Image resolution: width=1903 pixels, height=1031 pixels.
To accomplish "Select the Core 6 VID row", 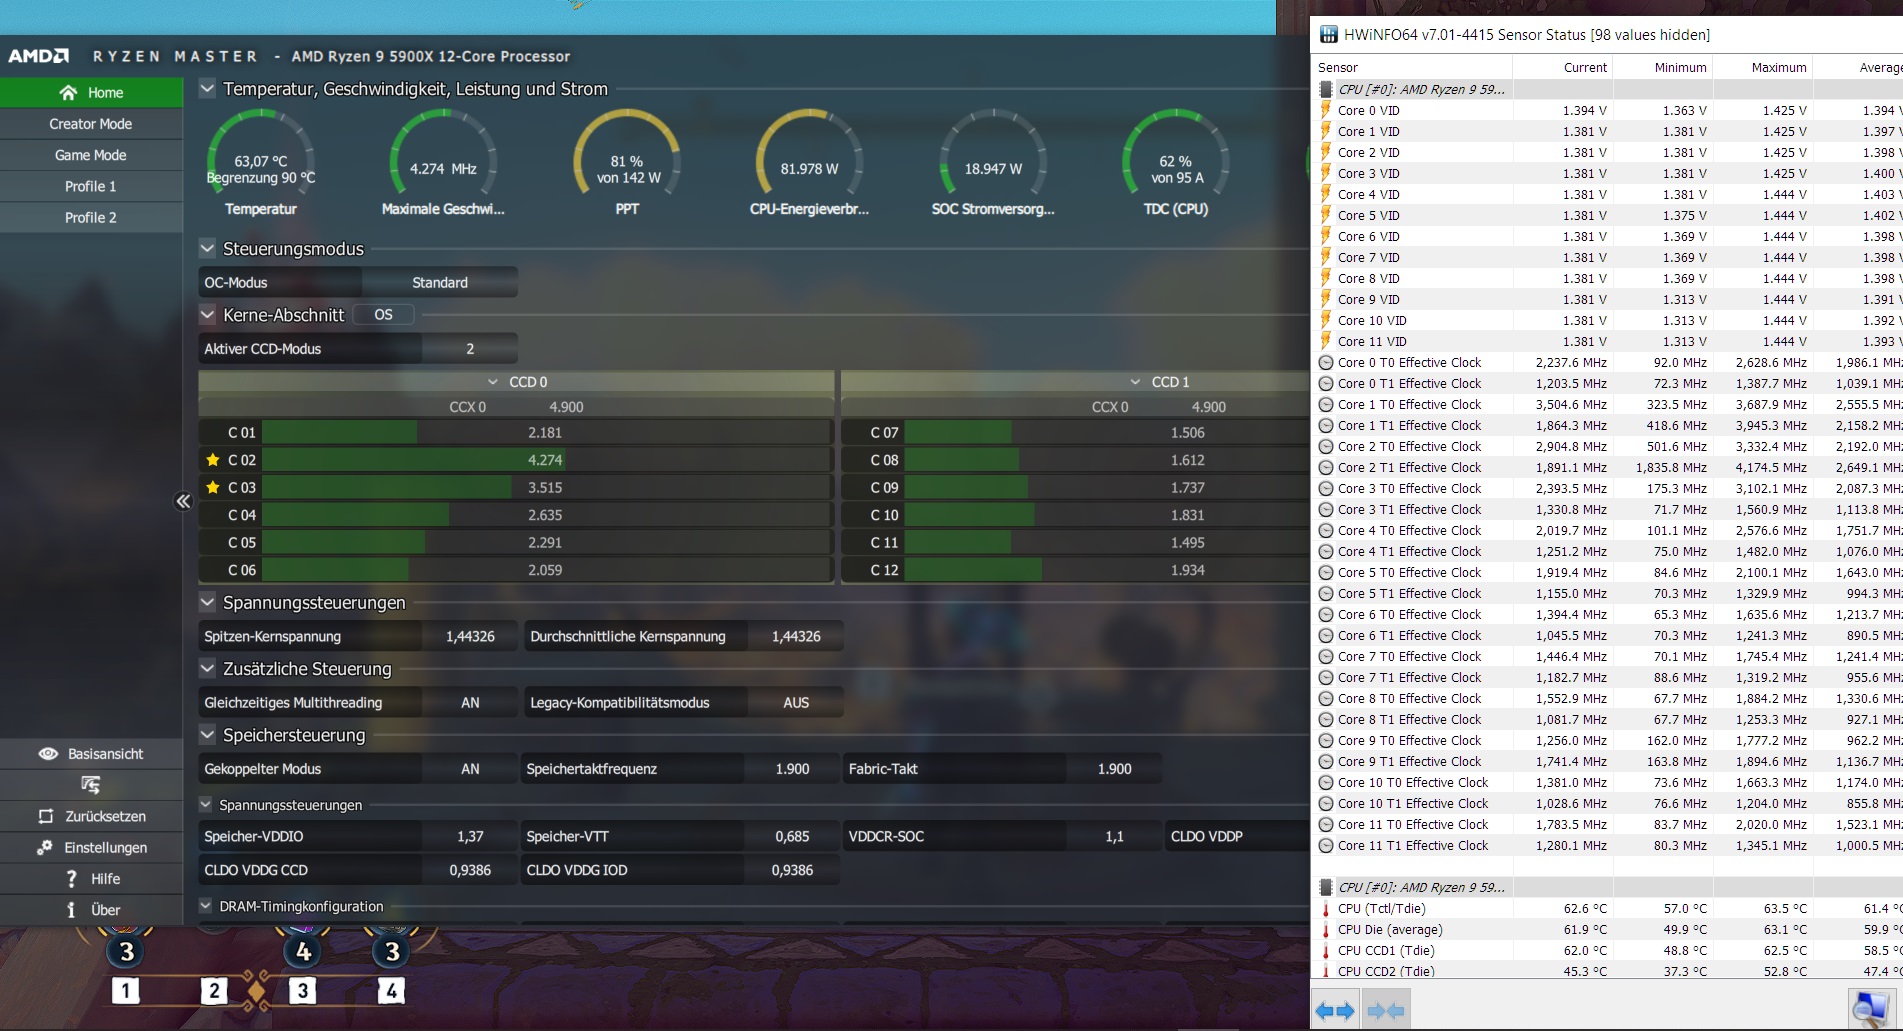I will (1607, 236).
